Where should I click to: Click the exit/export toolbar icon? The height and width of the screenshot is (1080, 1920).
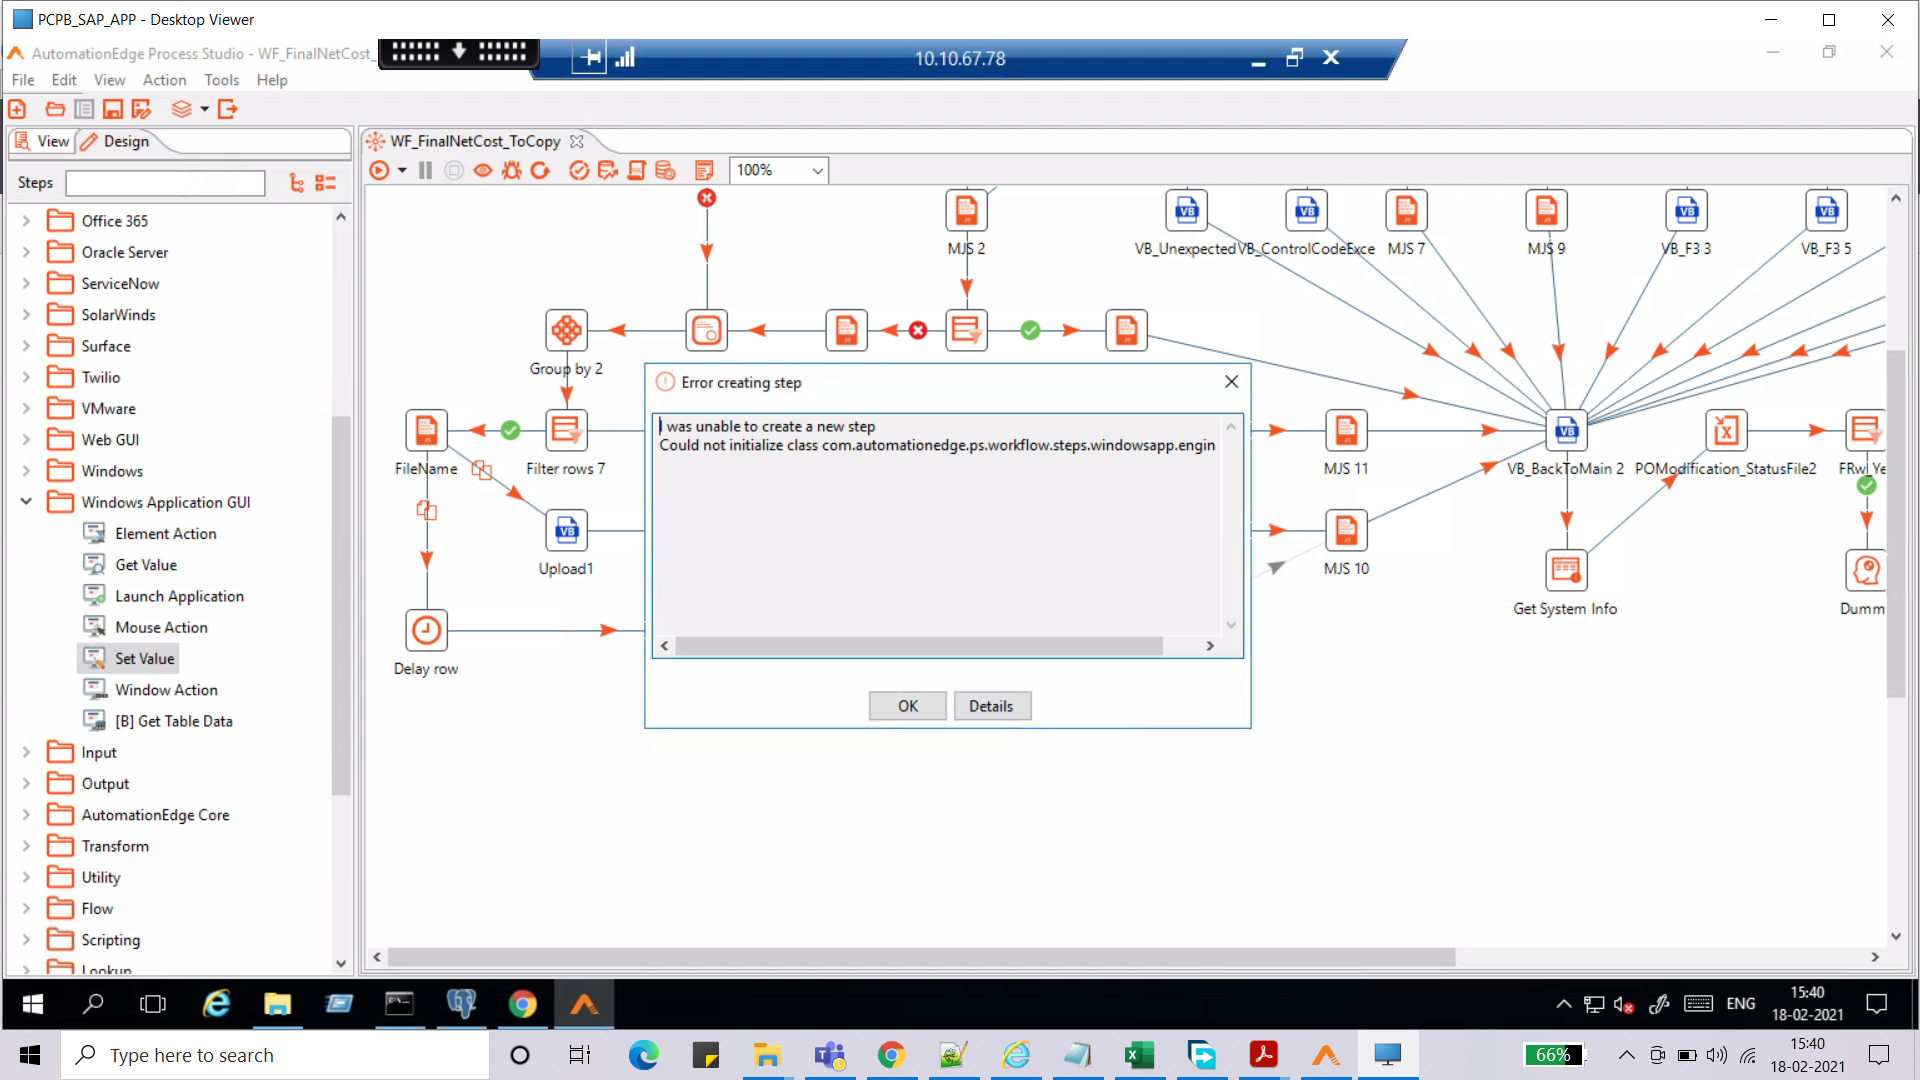point(228,109)
